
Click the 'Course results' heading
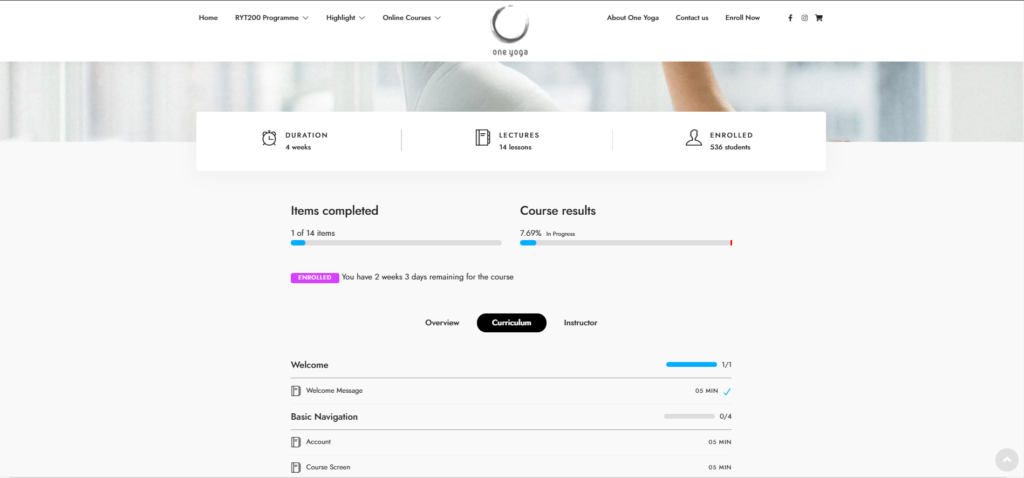(x=558, y=211)
